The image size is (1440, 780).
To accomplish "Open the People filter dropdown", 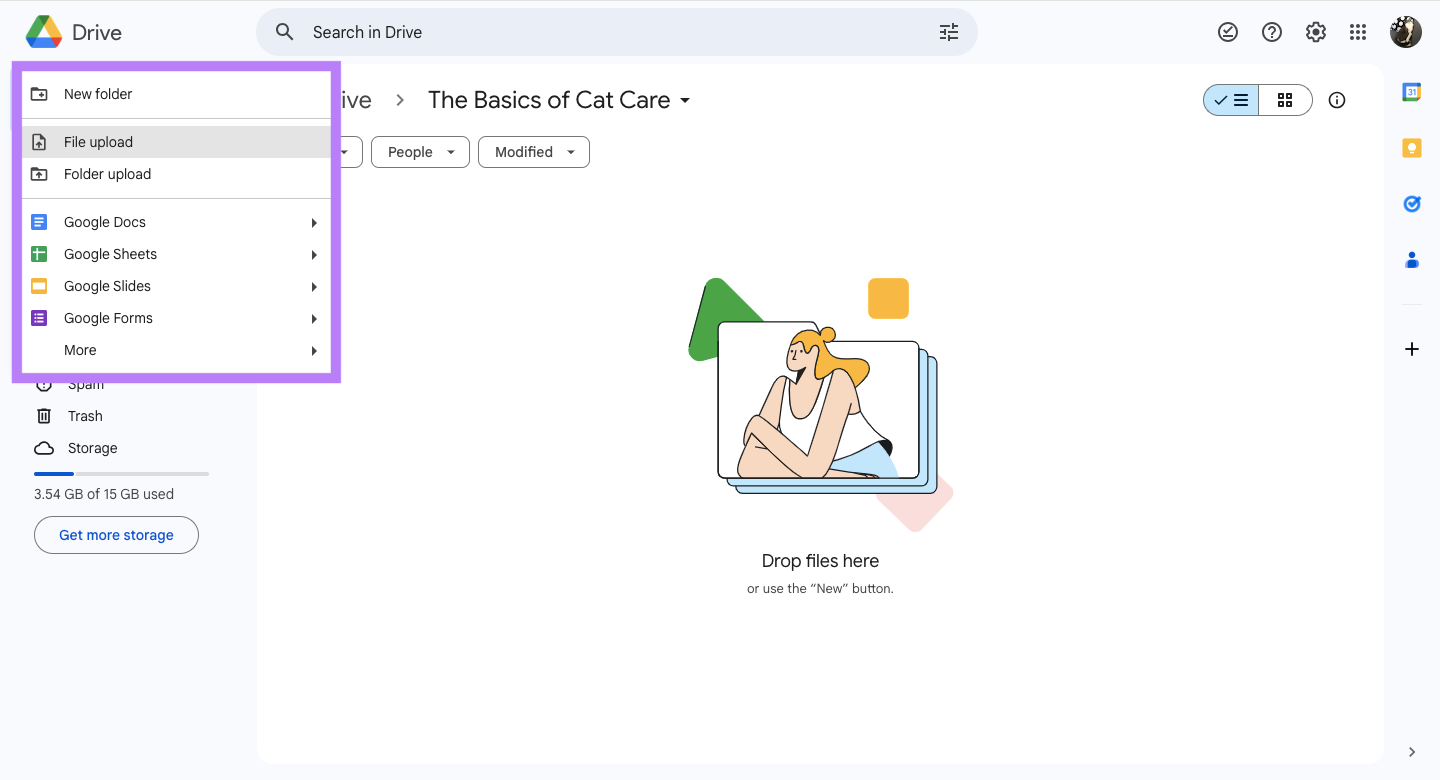I will click(x=420, y=152).
